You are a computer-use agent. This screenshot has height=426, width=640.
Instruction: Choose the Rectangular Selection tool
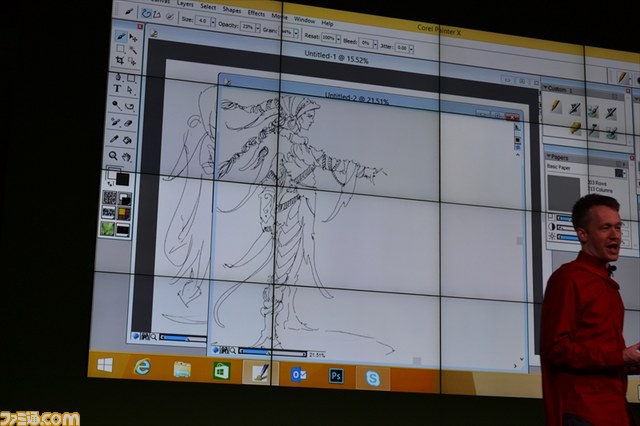pos(120,49)
